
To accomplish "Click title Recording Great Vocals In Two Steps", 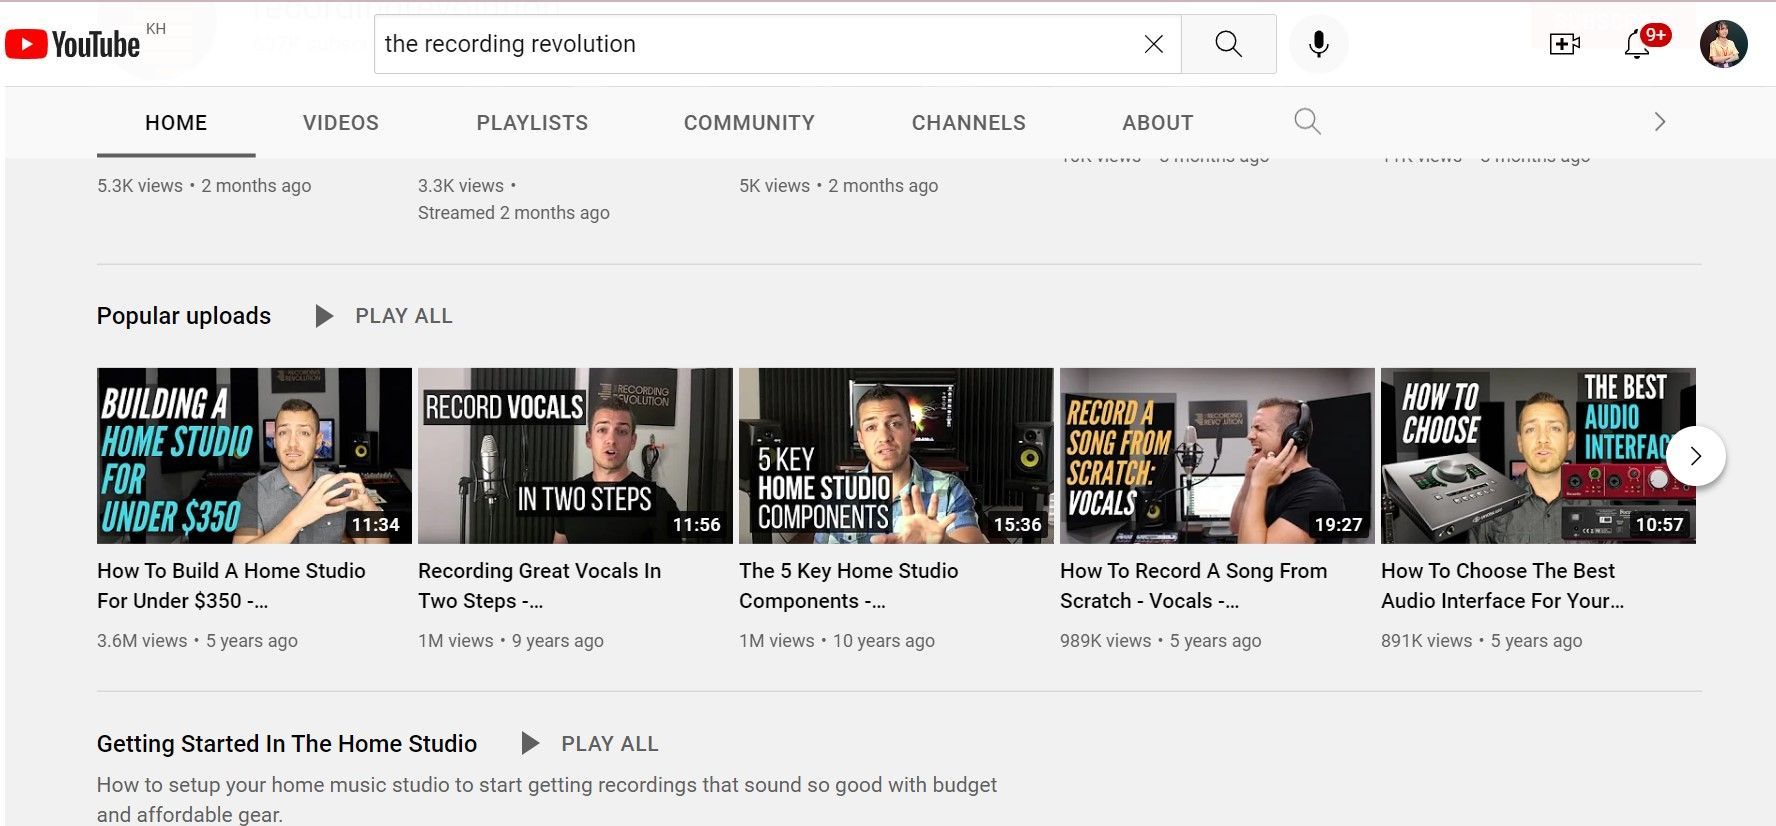I will pos(539,586).
